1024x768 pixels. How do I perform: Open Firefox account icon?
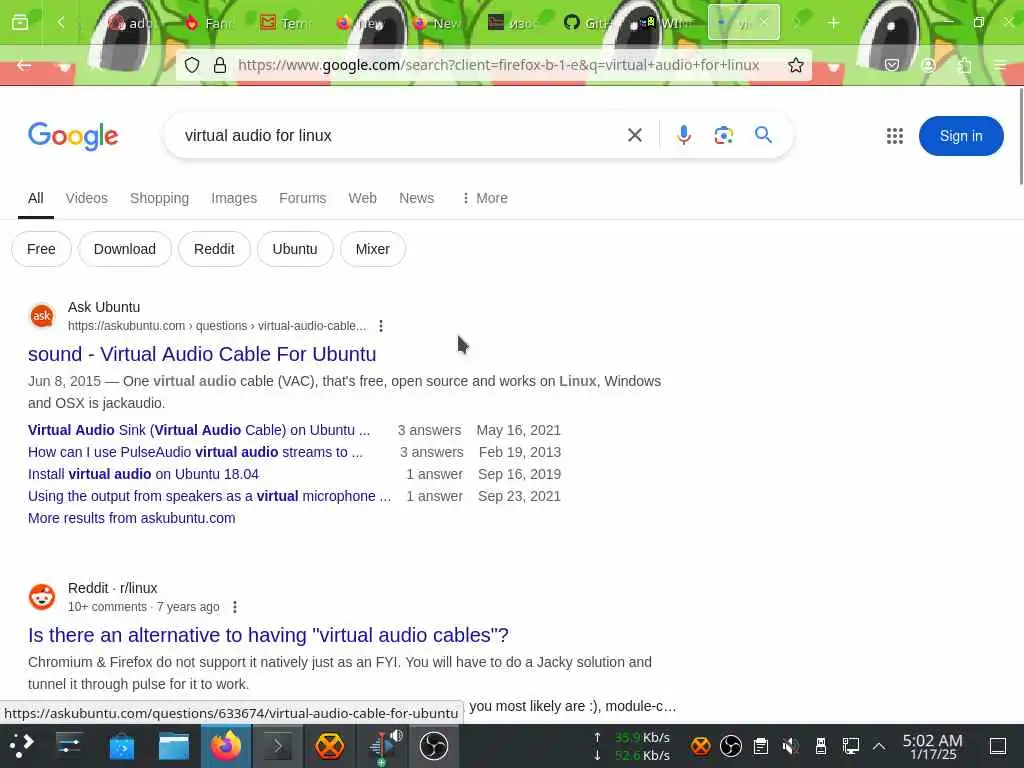[x=929, y=65]
